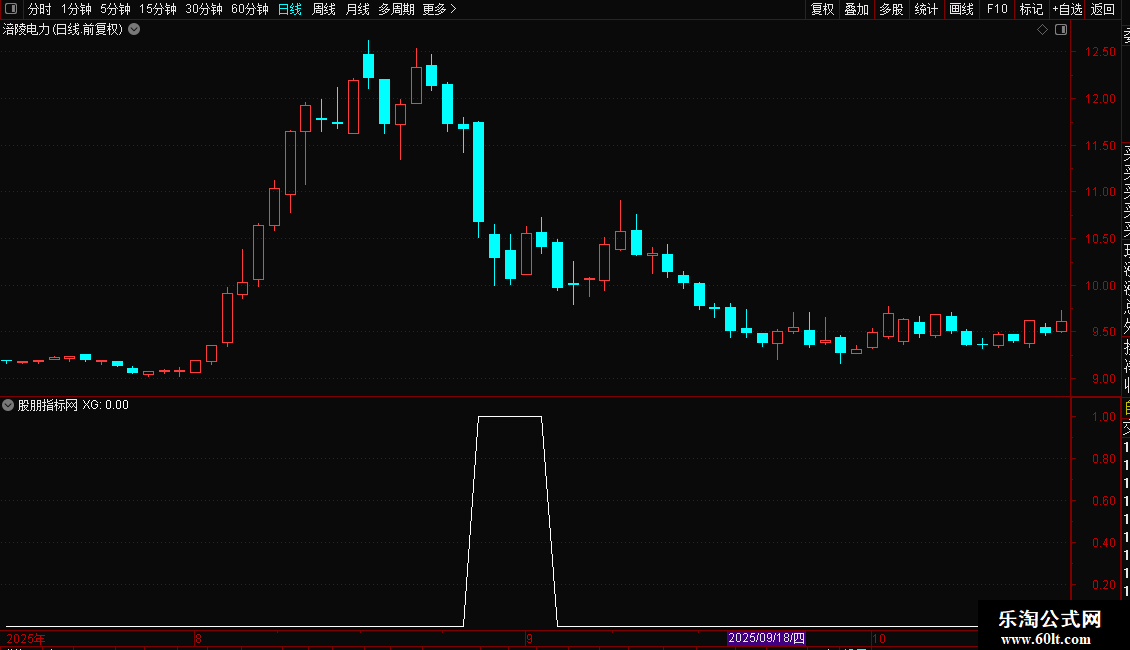Open F10 company info
The image size is (1130, 650).
point(997,9)
